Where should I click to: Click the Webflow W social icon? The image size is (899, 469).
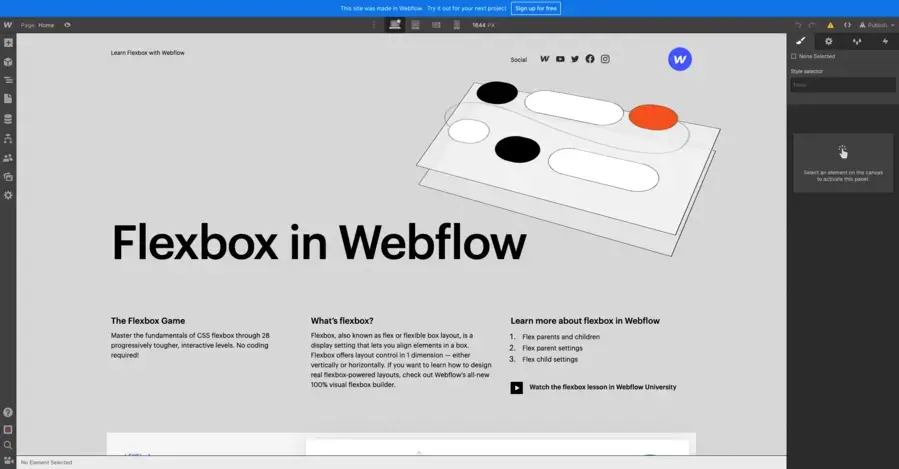[x=545, y=58]
